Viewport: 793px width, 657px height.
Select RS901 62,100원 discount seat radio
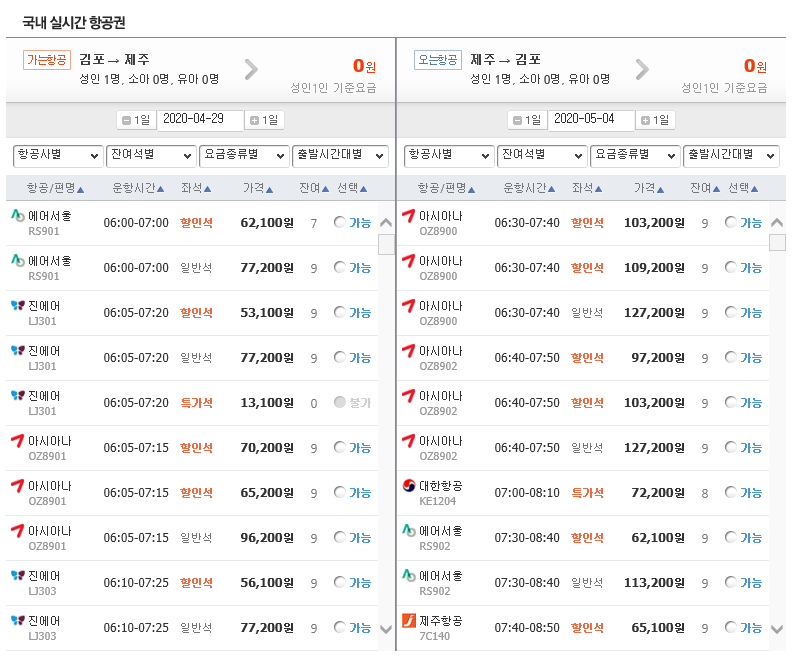pos(340,222)
